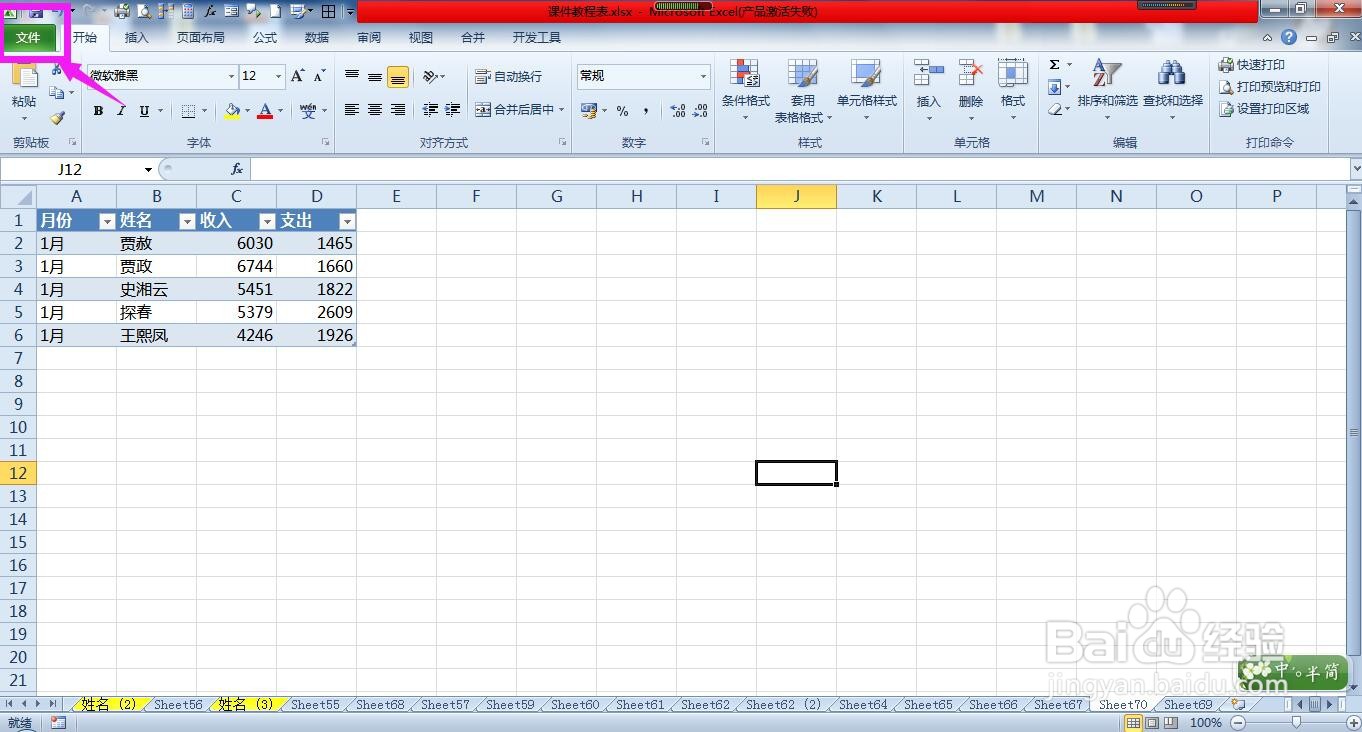
Task: Increase cell indent
Action: pos(453,110)
